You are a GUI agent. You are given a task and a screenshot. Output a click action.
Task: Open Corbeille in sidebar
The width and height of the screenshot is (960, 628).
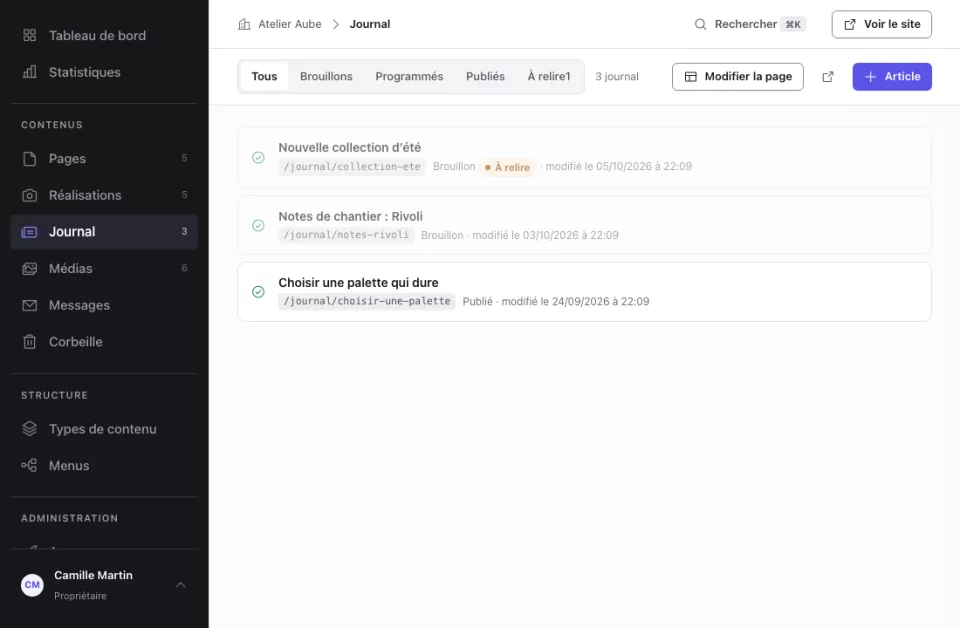point(104,342)
